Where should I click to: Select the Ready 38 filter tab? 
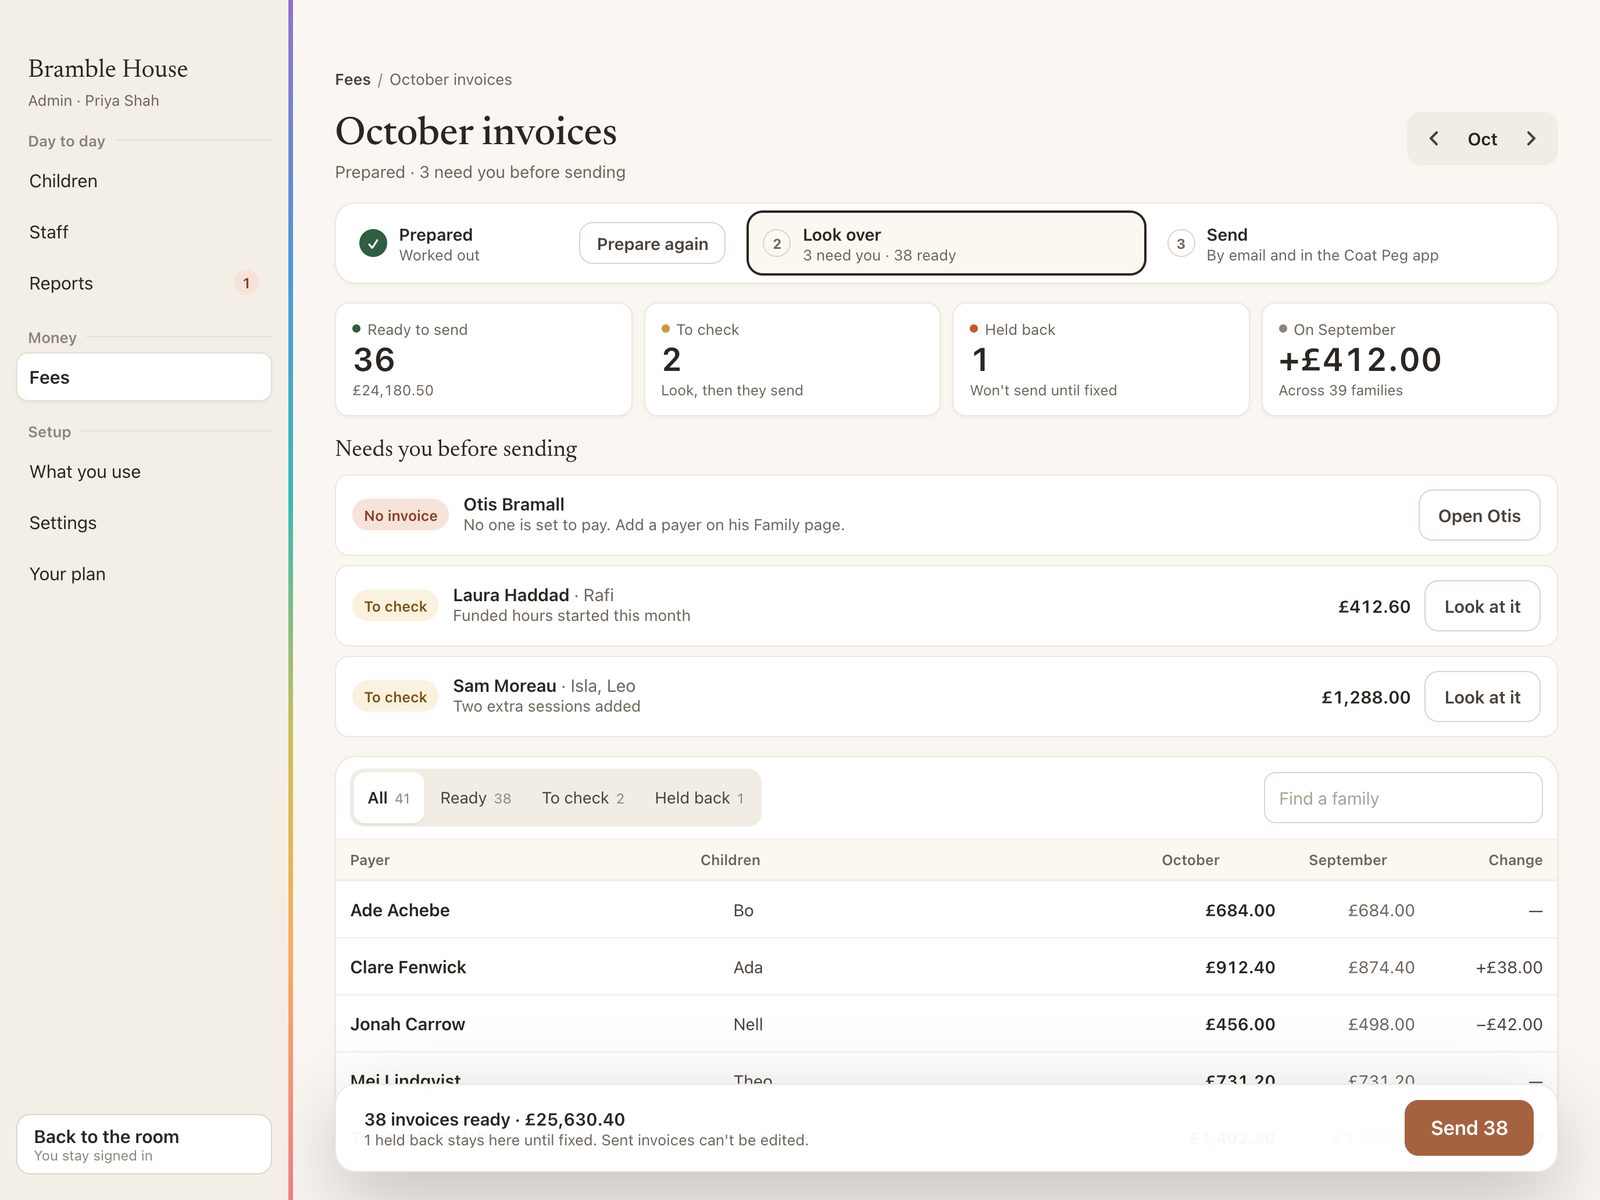pyautogui.click(x=475, y=798)
